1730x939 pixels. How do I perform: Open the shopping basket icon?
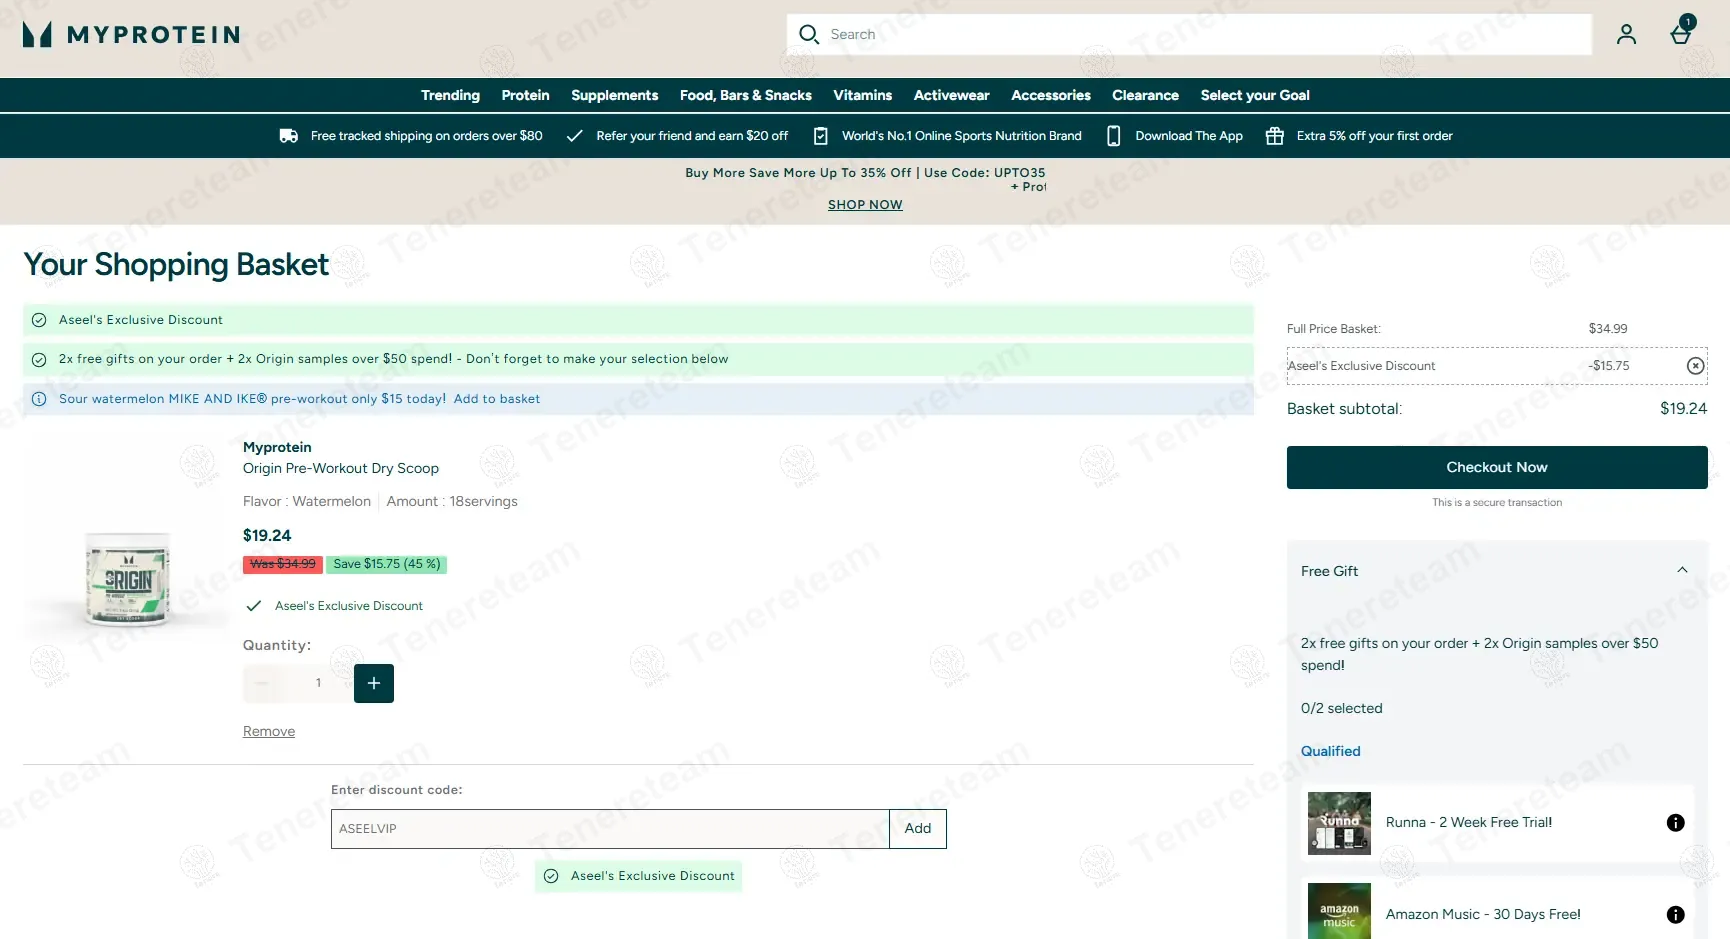click(x=1681, y=33)
